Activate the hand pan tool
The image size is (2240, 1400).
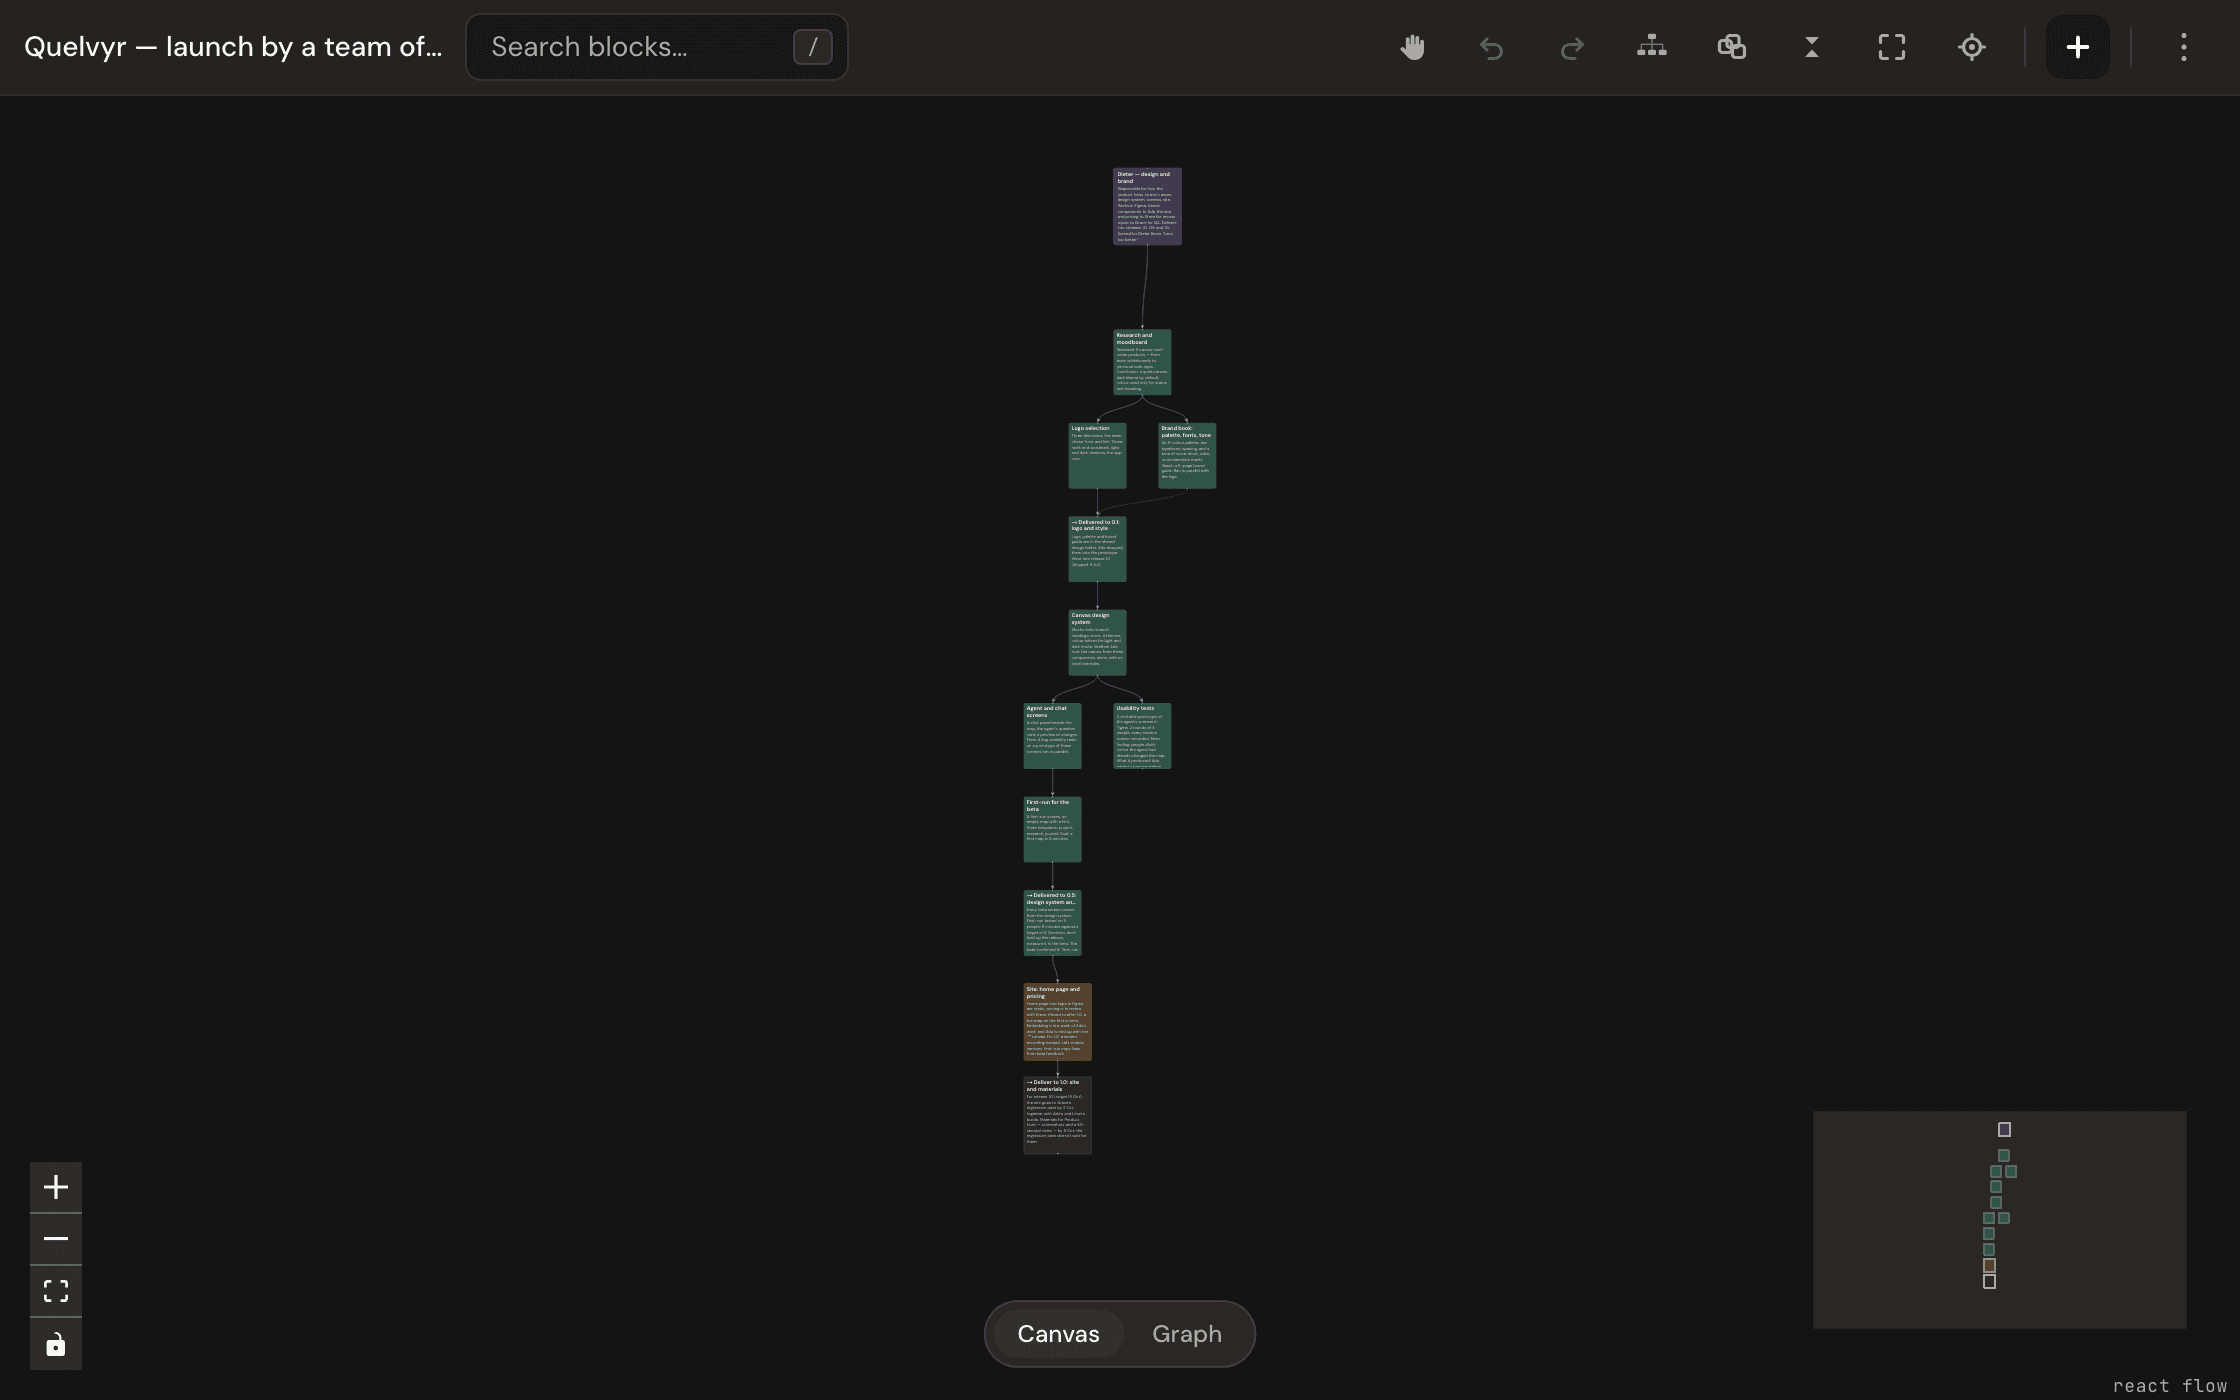(1412, 47)
